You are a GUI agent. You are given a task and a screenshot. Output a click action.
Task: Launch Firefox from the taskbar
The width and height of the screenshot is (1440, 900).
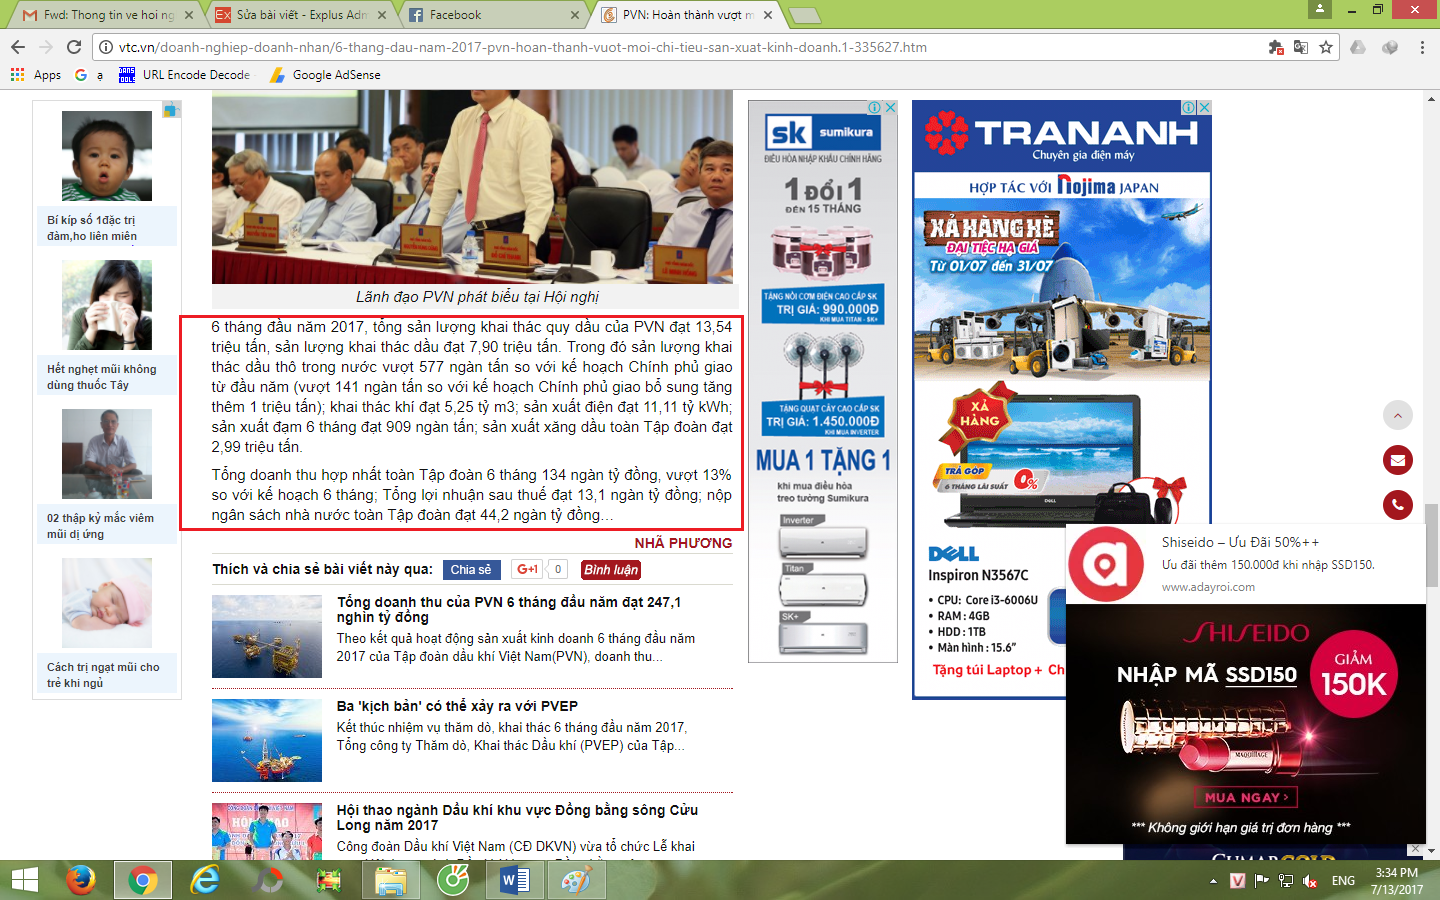coord(80,880)
